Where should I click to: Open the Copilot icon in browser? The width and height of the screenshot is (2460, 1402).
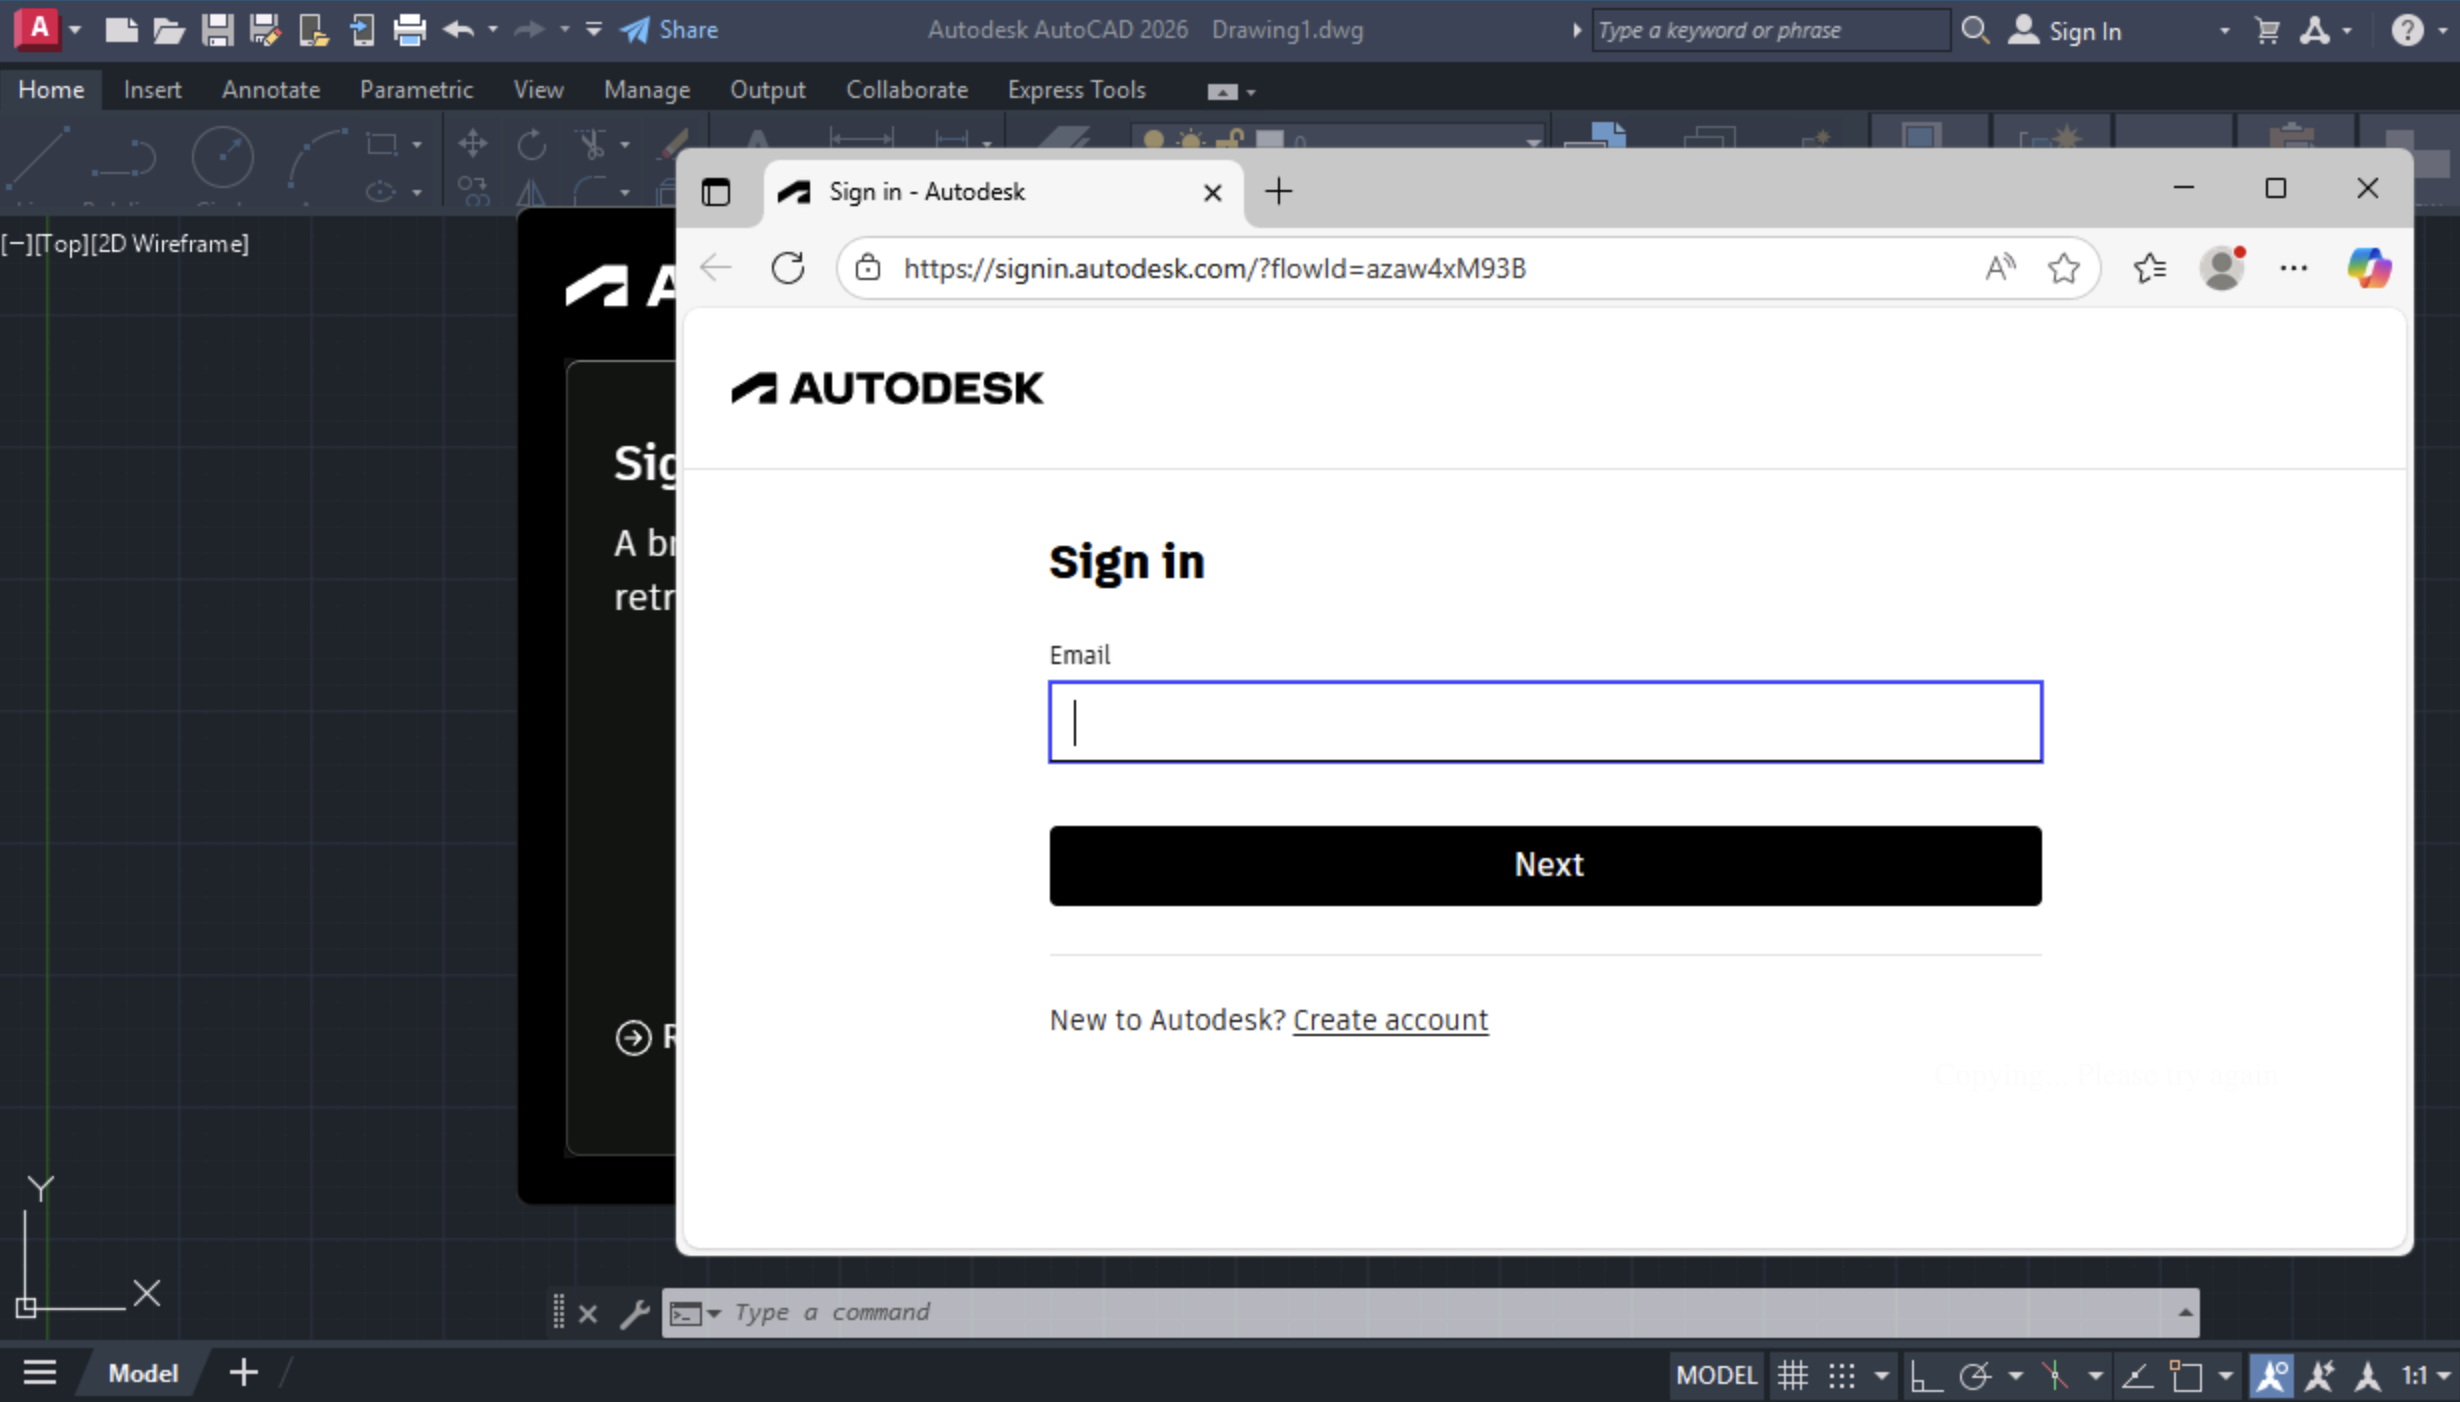[x=2369, y=268]
